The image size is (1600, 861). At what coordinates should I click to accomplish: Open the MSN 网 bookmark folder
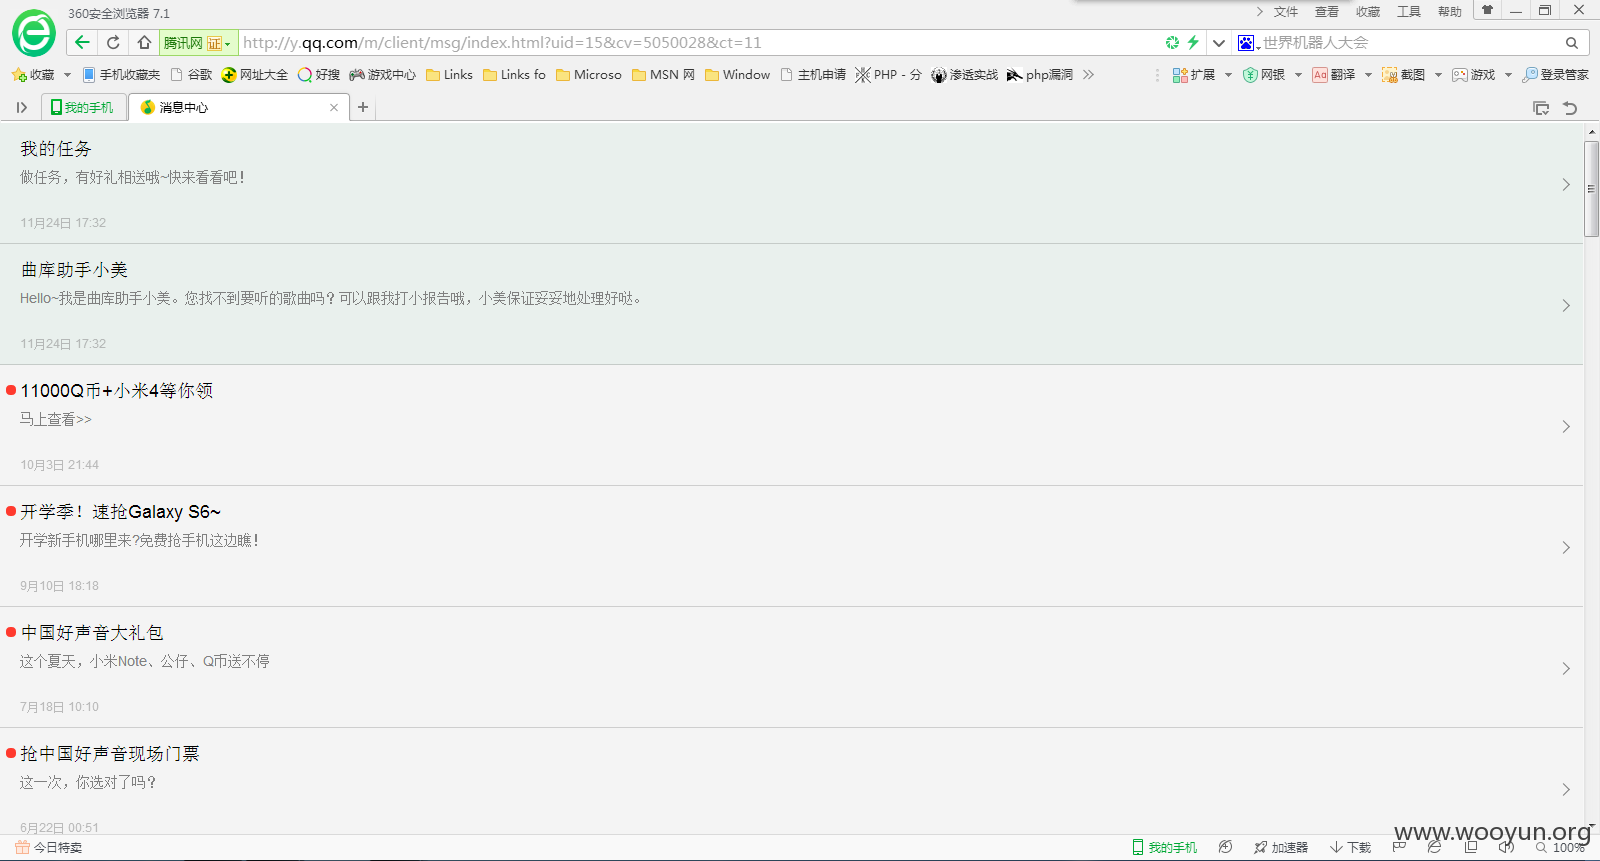coord(663,75)
